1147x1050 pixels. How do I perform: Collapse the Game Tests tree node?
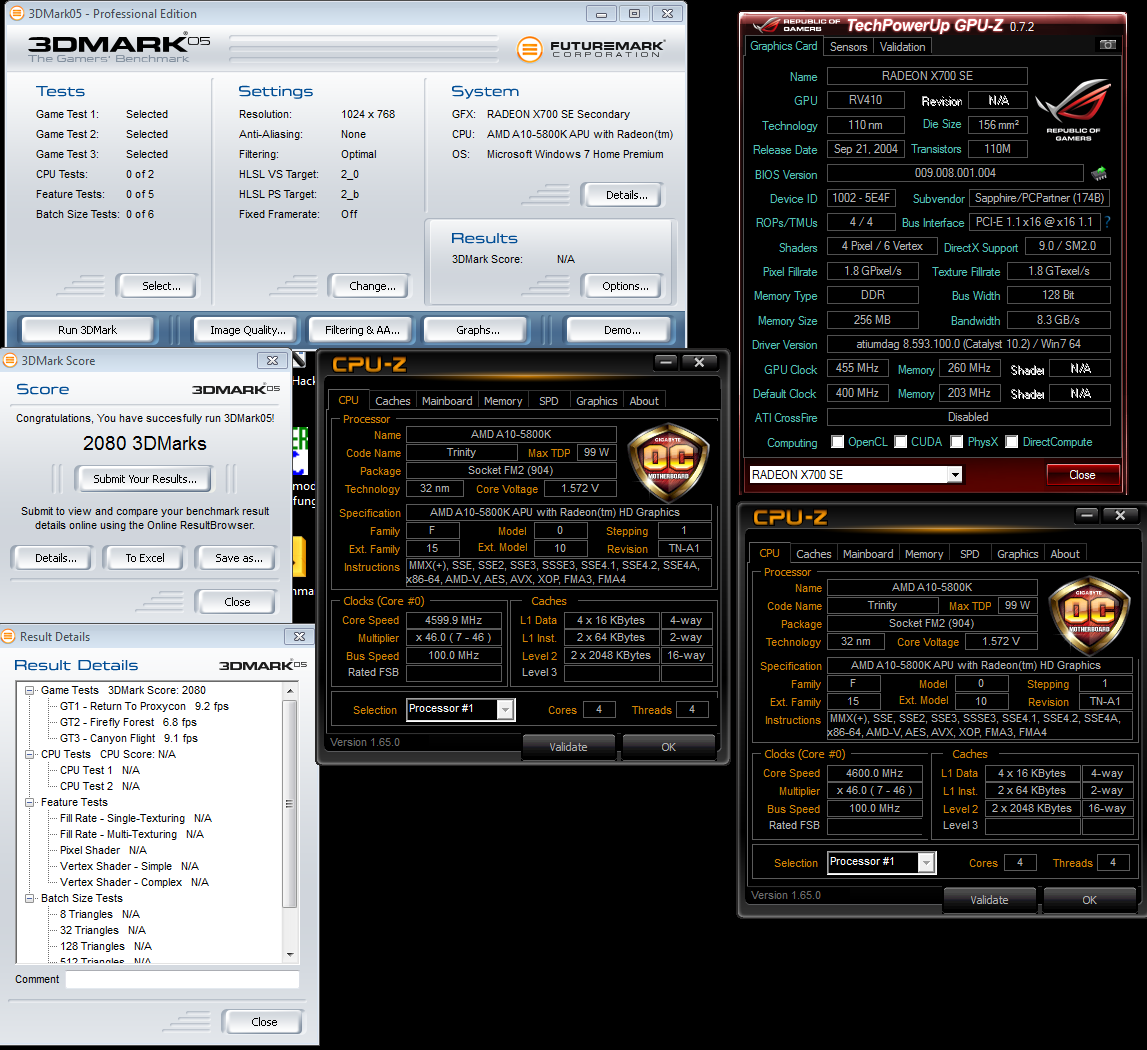click(29, 690)
